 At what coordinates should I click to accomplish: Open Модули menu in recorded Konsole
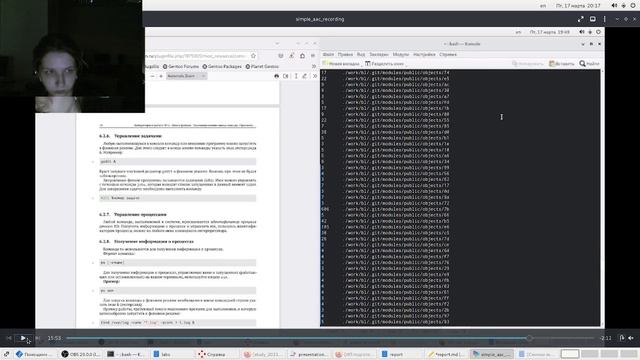click(401, 54)
